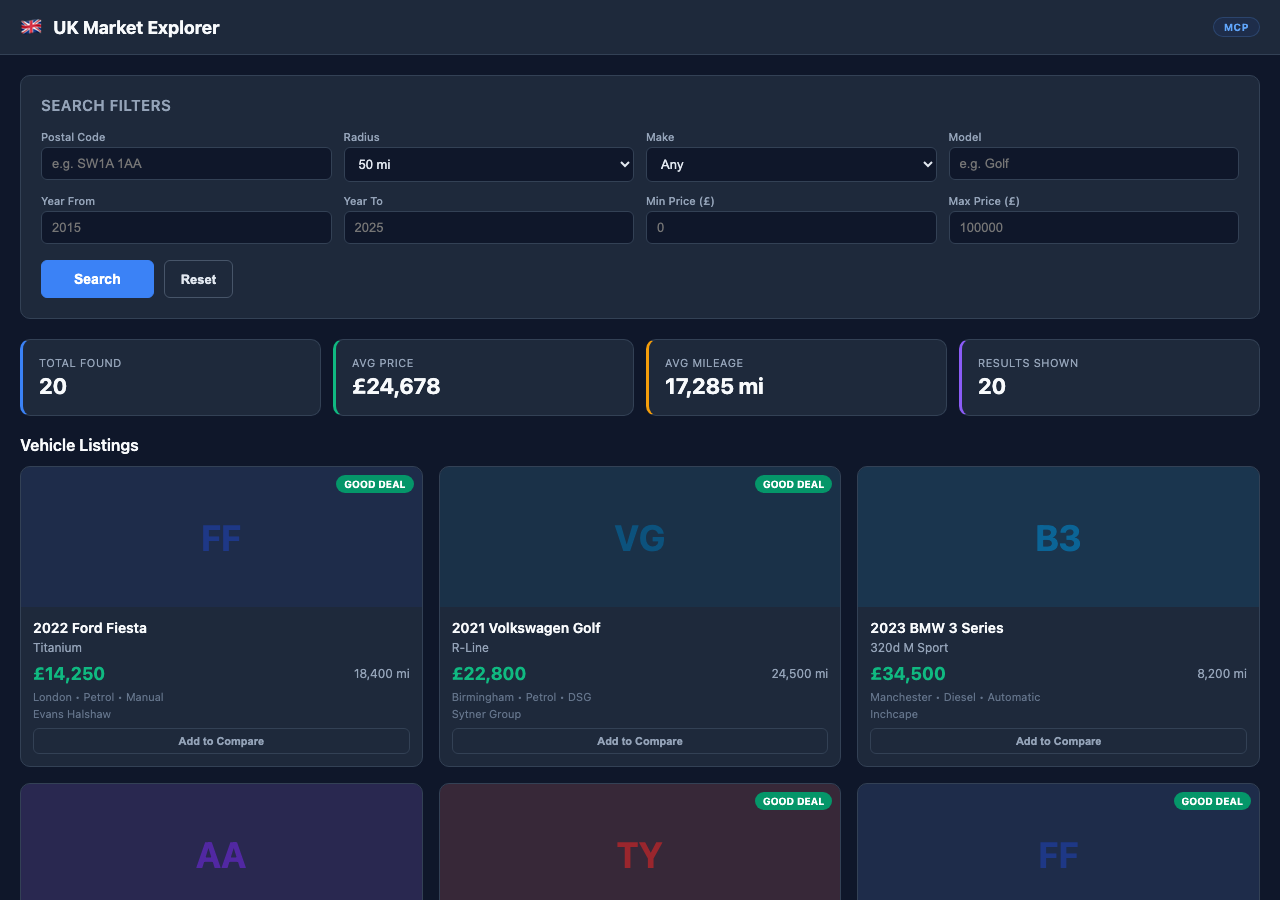1280x900 pixels.
Task: Click the Avg Price £24,678 card
Action: [483, 377]
